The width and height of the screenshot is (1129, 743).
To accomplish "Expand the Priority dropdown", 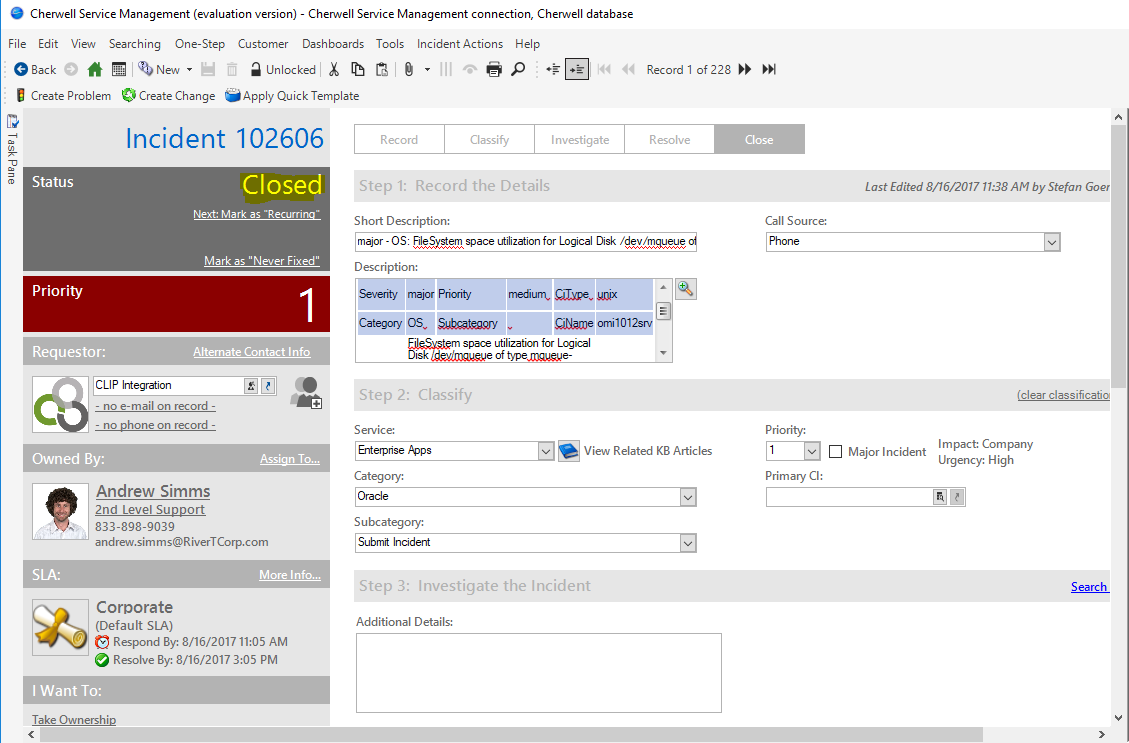I will [812, 451].
